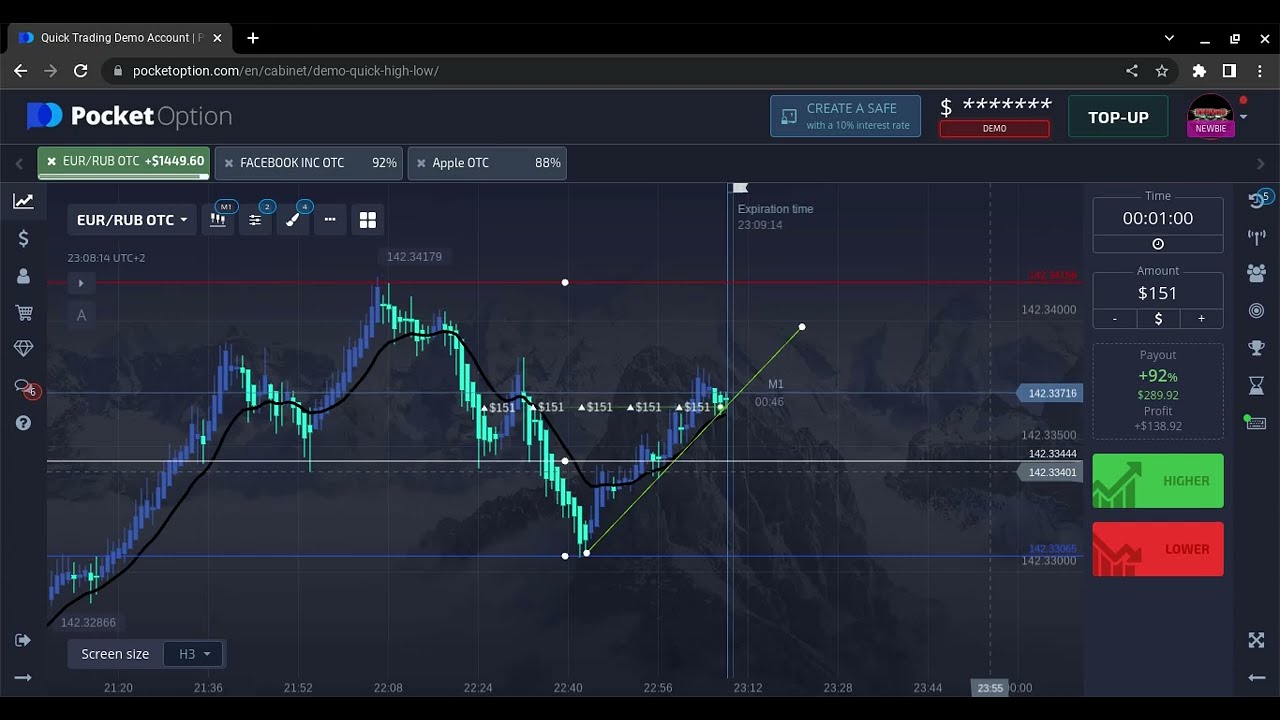Toggle the amount currency $ mode
The width and height of the screenshot is (1280, 720).
[x=1158, y=319]
